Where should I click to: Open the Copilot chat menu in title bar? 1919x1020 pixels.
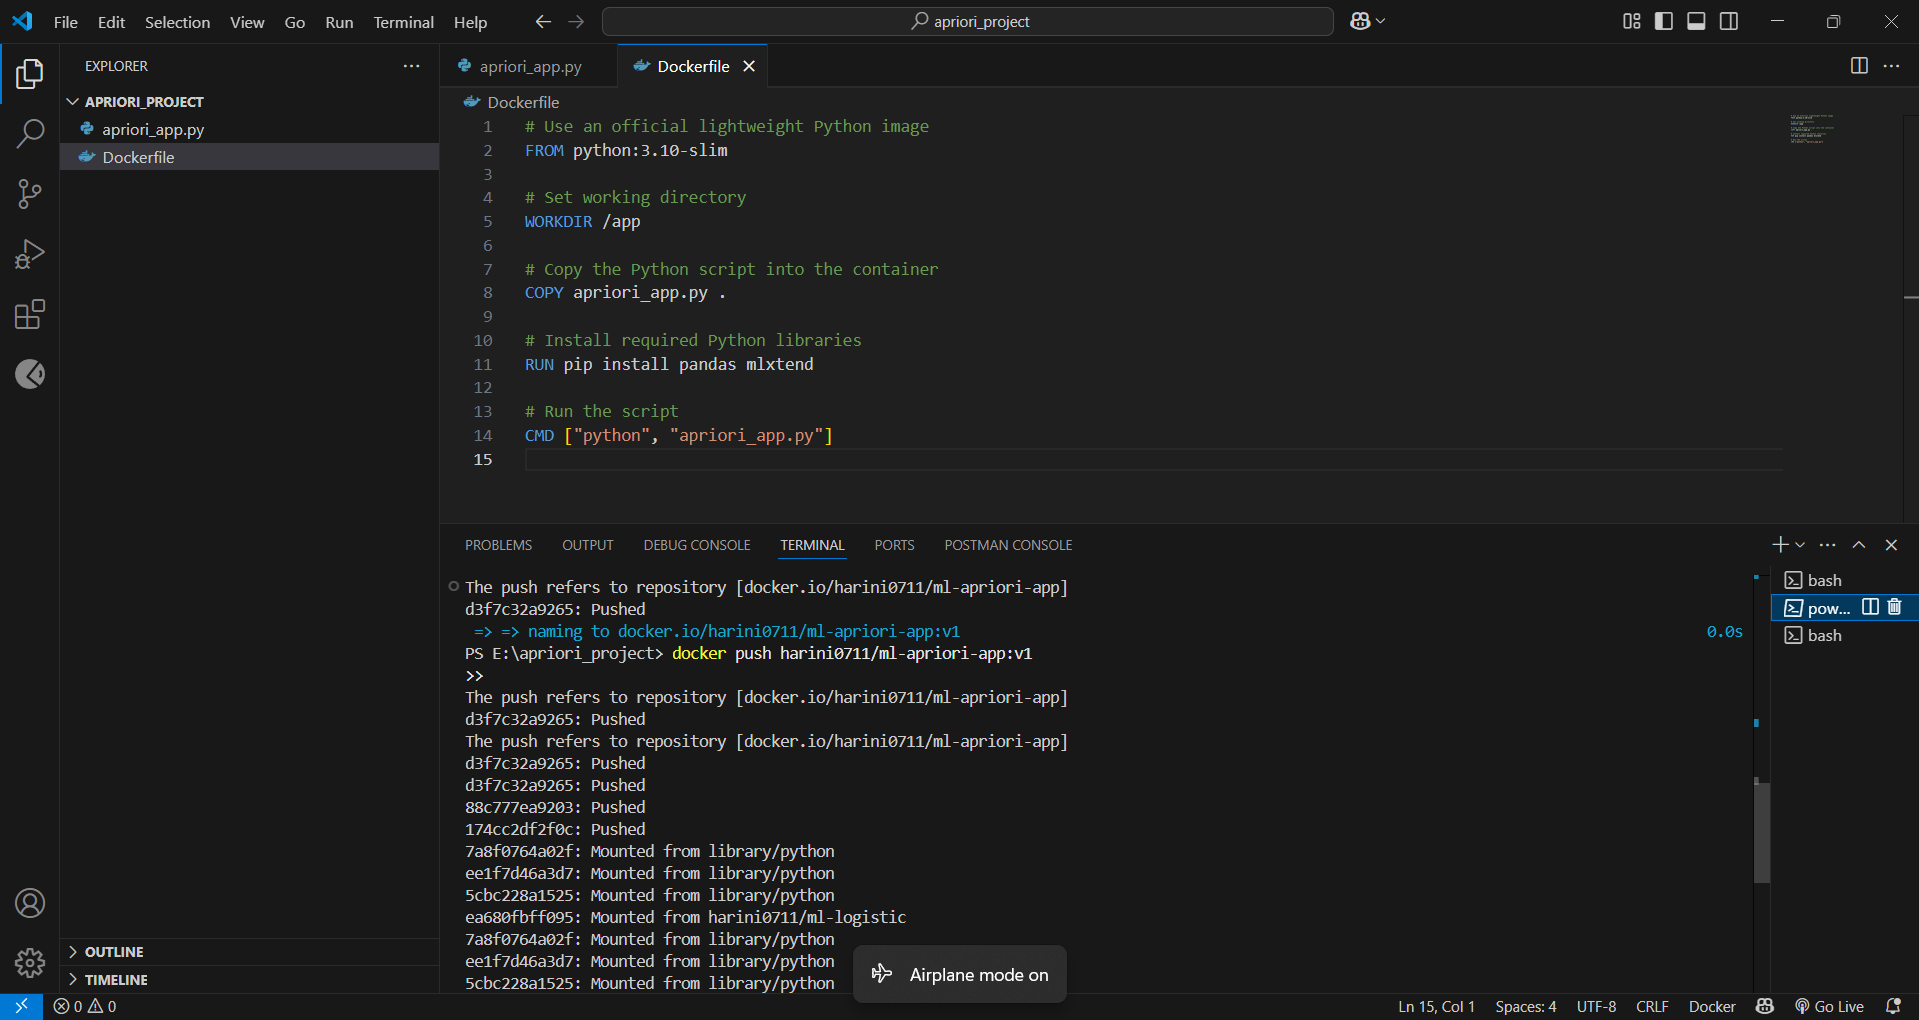[x=1367, y=21]
